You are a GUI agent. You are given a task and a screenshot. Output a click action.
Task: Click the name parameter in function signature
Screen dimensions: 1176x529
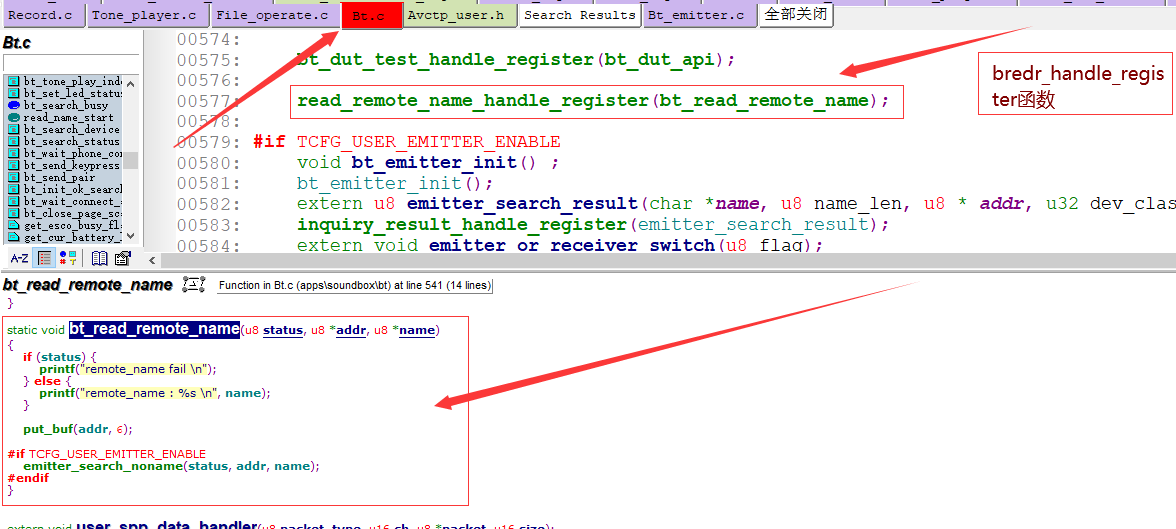pyautogui.click(x=416, y=331)
